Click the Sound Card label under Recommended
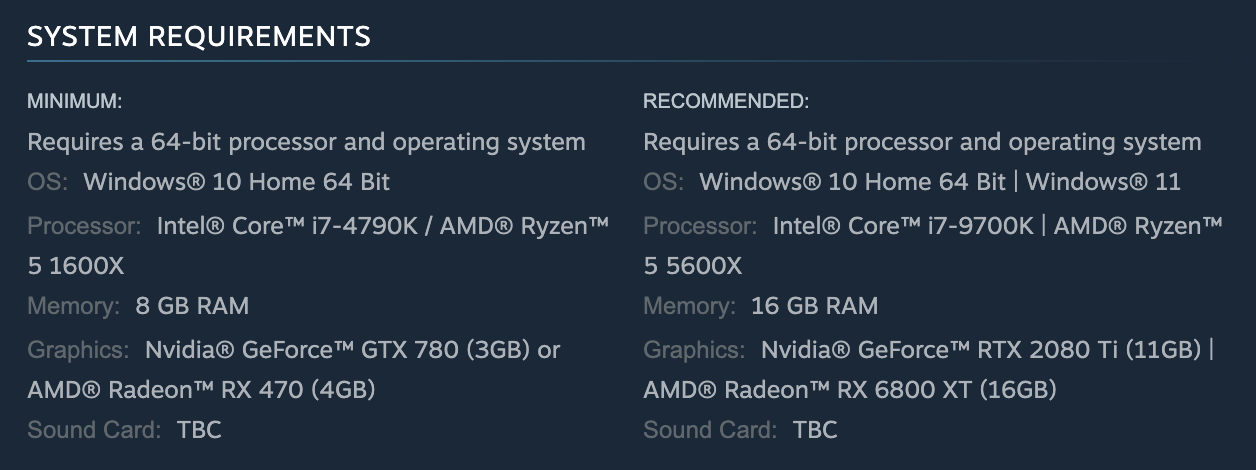The image size is (1256, 470). click(x=710, y=430)
